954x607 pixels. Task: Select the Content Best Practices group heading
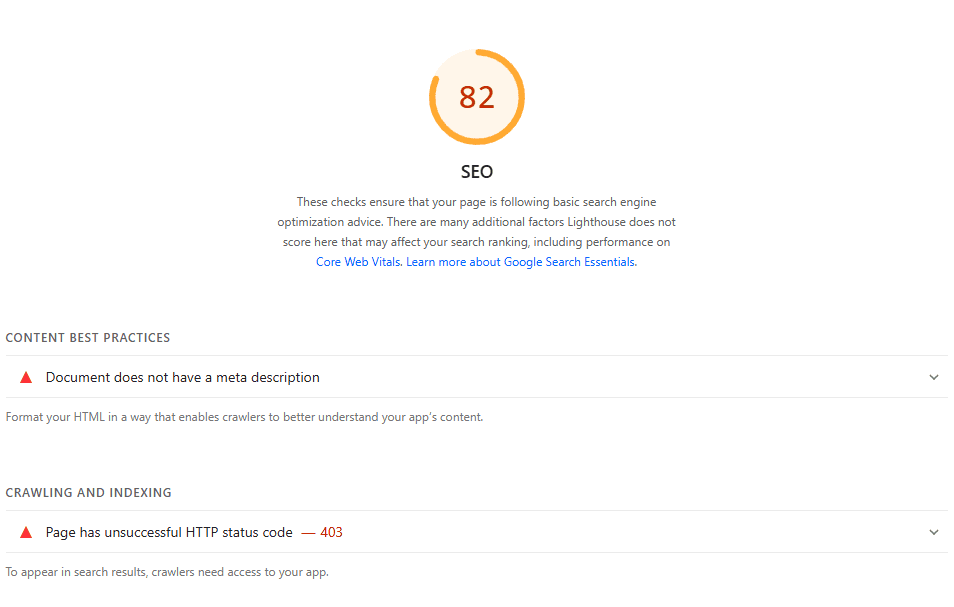pyautogui.click(x=88, y=338)
